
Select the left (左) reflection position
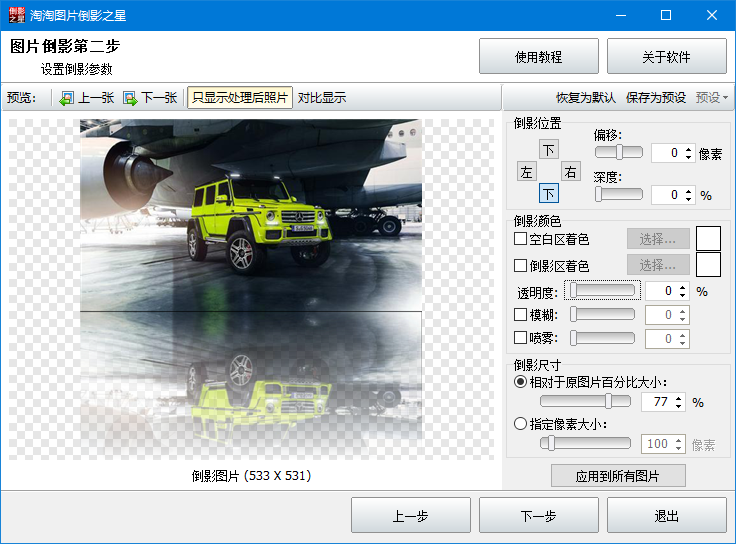526,172
